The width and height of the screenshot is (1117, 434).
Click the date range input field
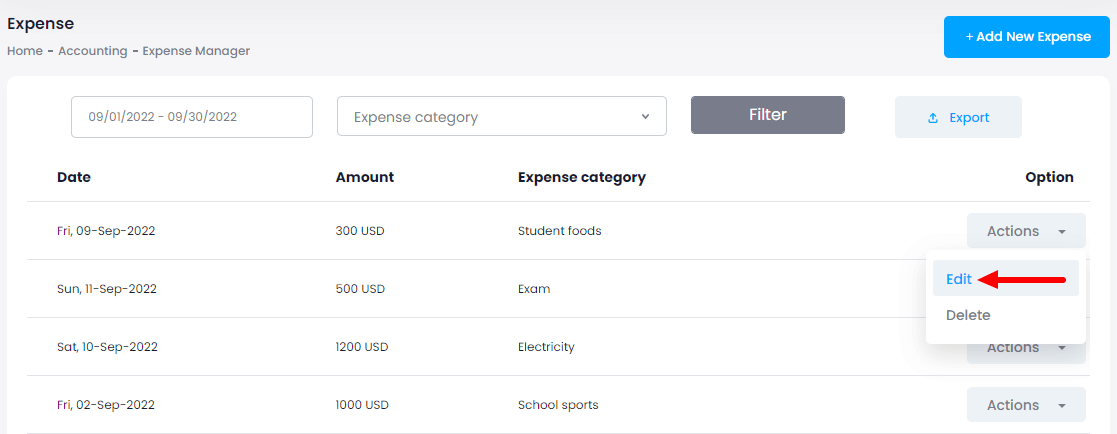click(191, 117)
